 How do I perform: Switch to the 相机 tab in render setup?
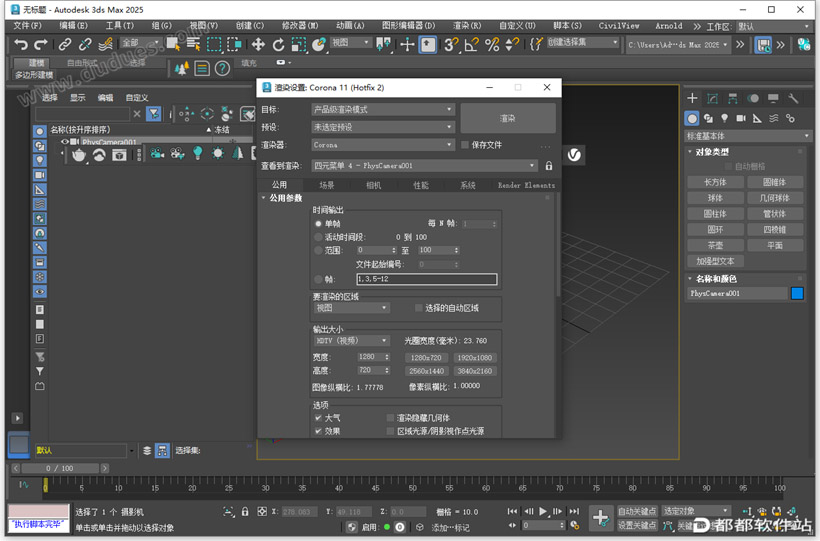pos(374,185)
